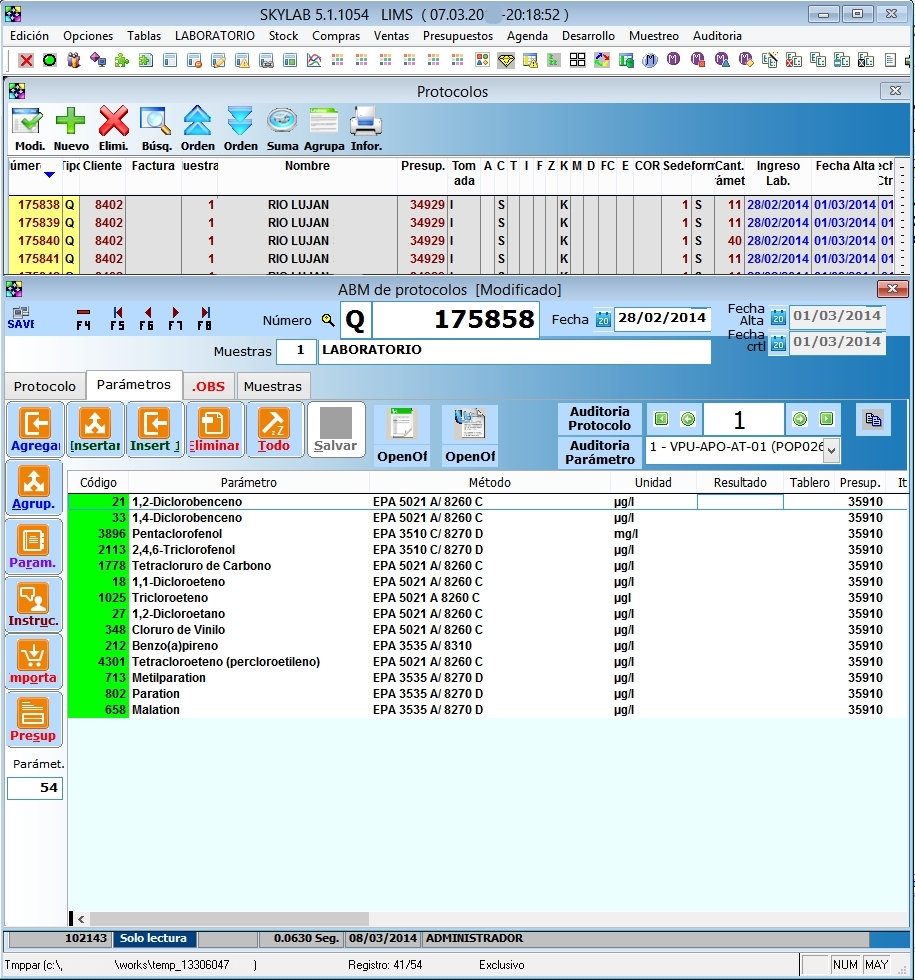The height and width of the screenshot is (980, 915).
Task: Open the Búsq. search tool
Action: tap(156, 127)
